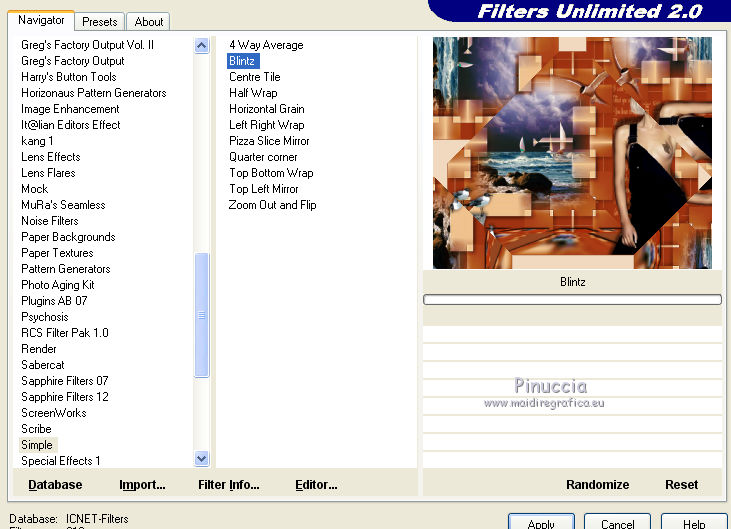The height and width of the screenshot is (529, 731).
Task: Choose the Blintz filter
Action: pos(242,61)
